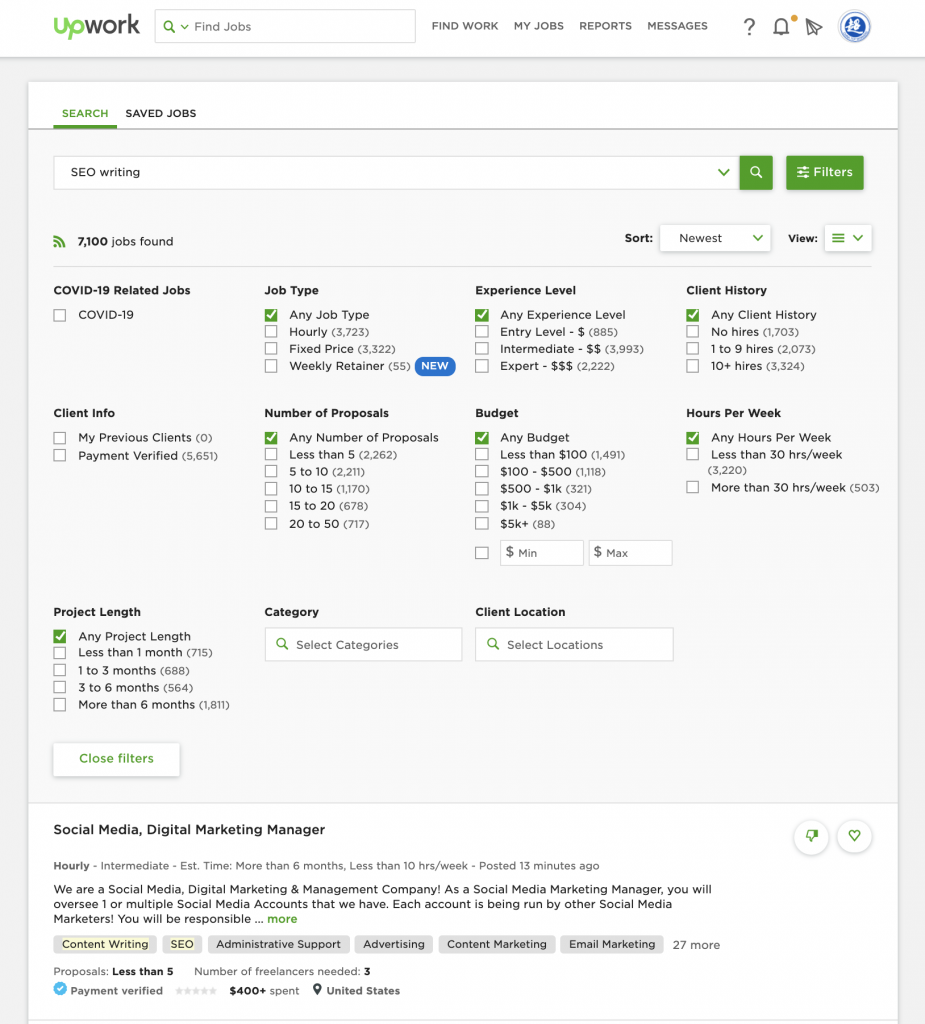Screen dimensions: 925x1024
Task: Check Expert - $$$ experience level
Action: [482, 366]
